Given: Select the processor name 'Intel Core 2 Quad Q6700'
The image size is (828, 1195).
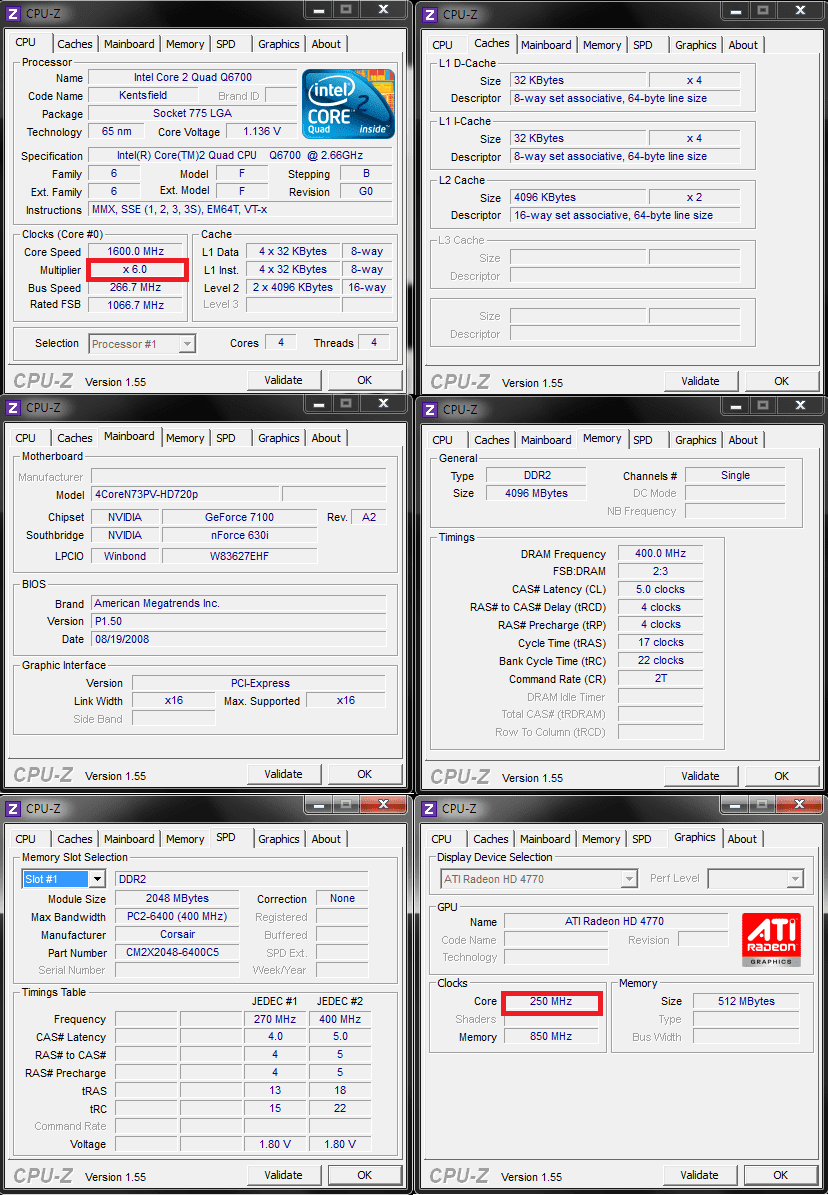Looking at the screenshot, I should click(192, 77).
